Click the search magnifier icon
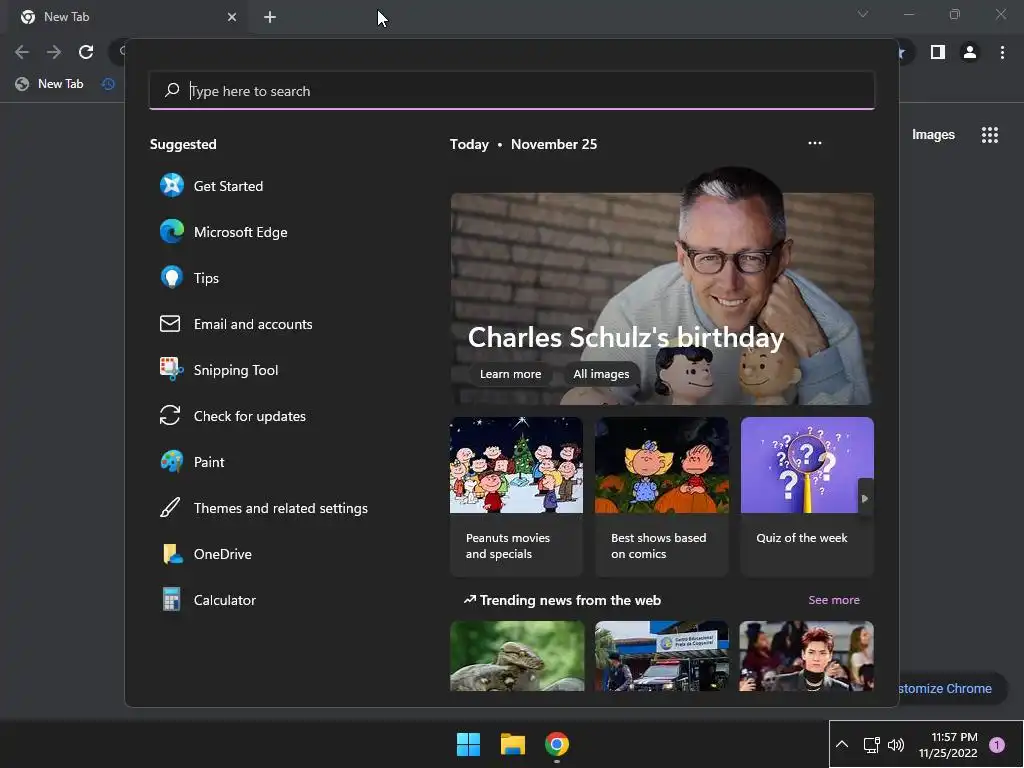Screen dimensions: 1024x768 pos(172,90)
